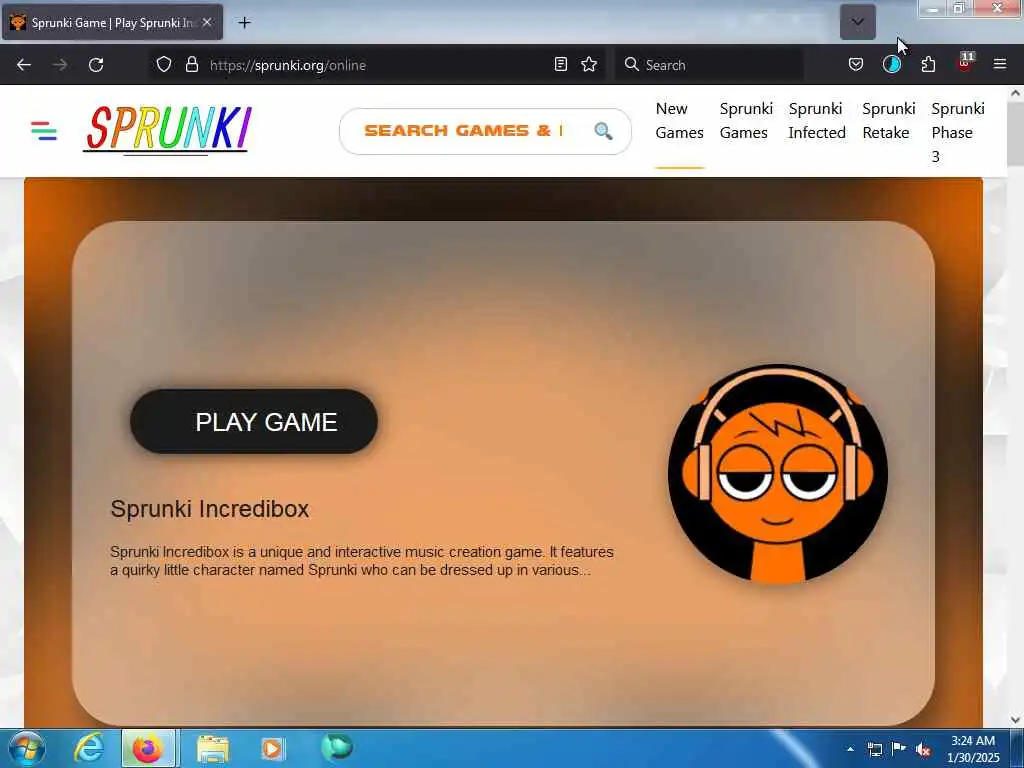This screenshot has width=1024, height=768.
Task: Click the Sprunki Incredibox description text
Action: [x=362, y=561]
